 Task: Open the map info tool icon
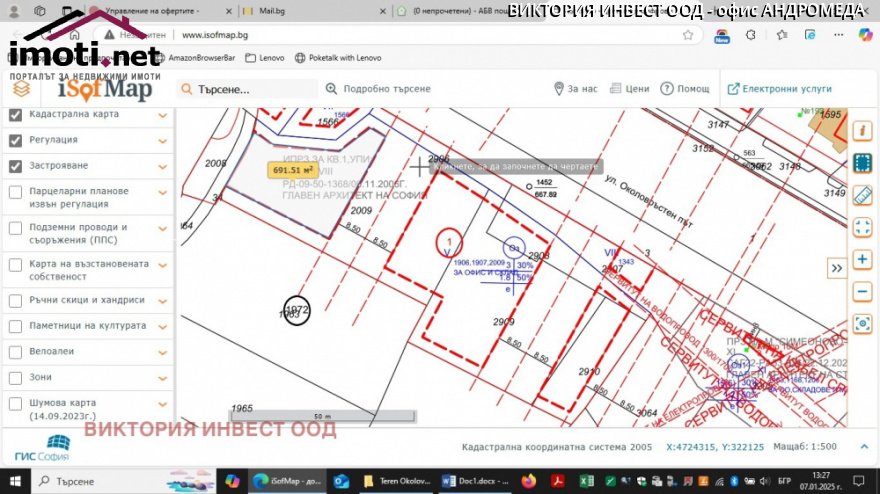(862, 131)
